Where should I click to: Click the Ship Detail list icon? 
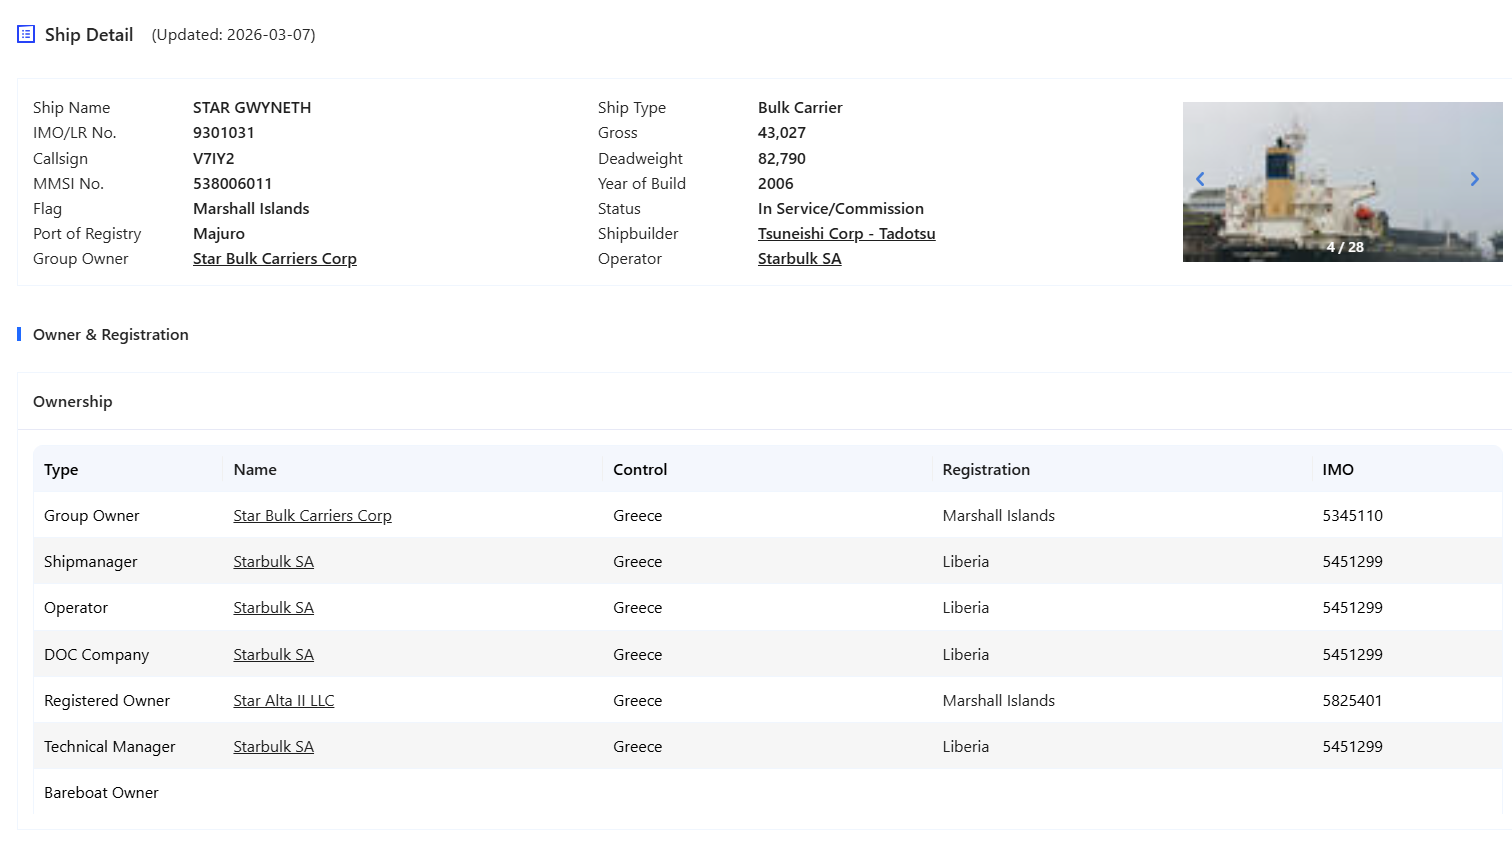pos(26,34)
